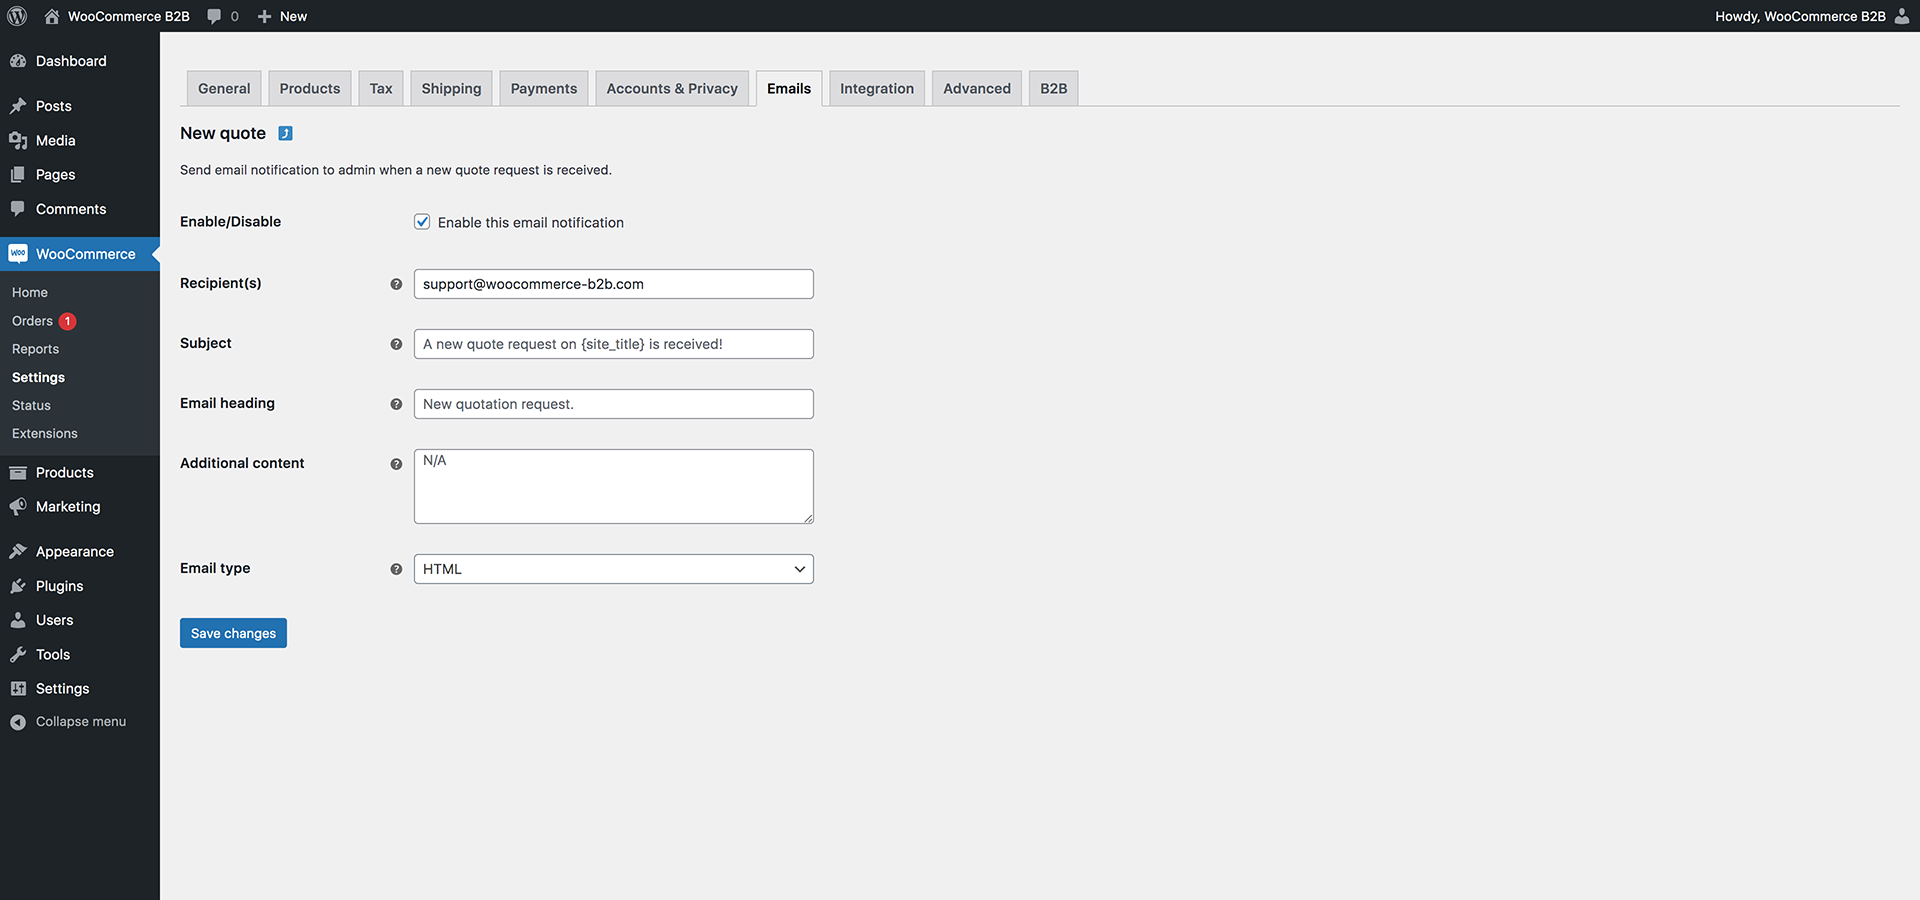
Task: Open the Integration tab
Action: (x=877, y=88)
